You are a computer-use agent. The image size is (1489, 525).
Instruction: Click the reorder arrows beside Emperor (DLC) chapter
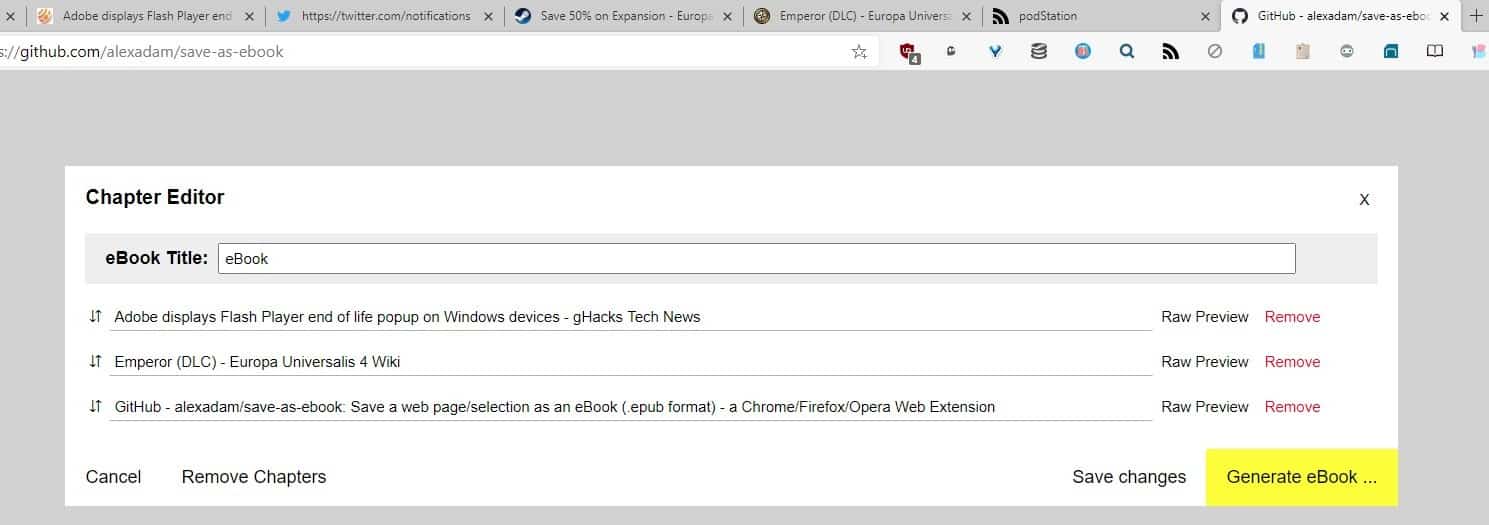click(95, 361)
